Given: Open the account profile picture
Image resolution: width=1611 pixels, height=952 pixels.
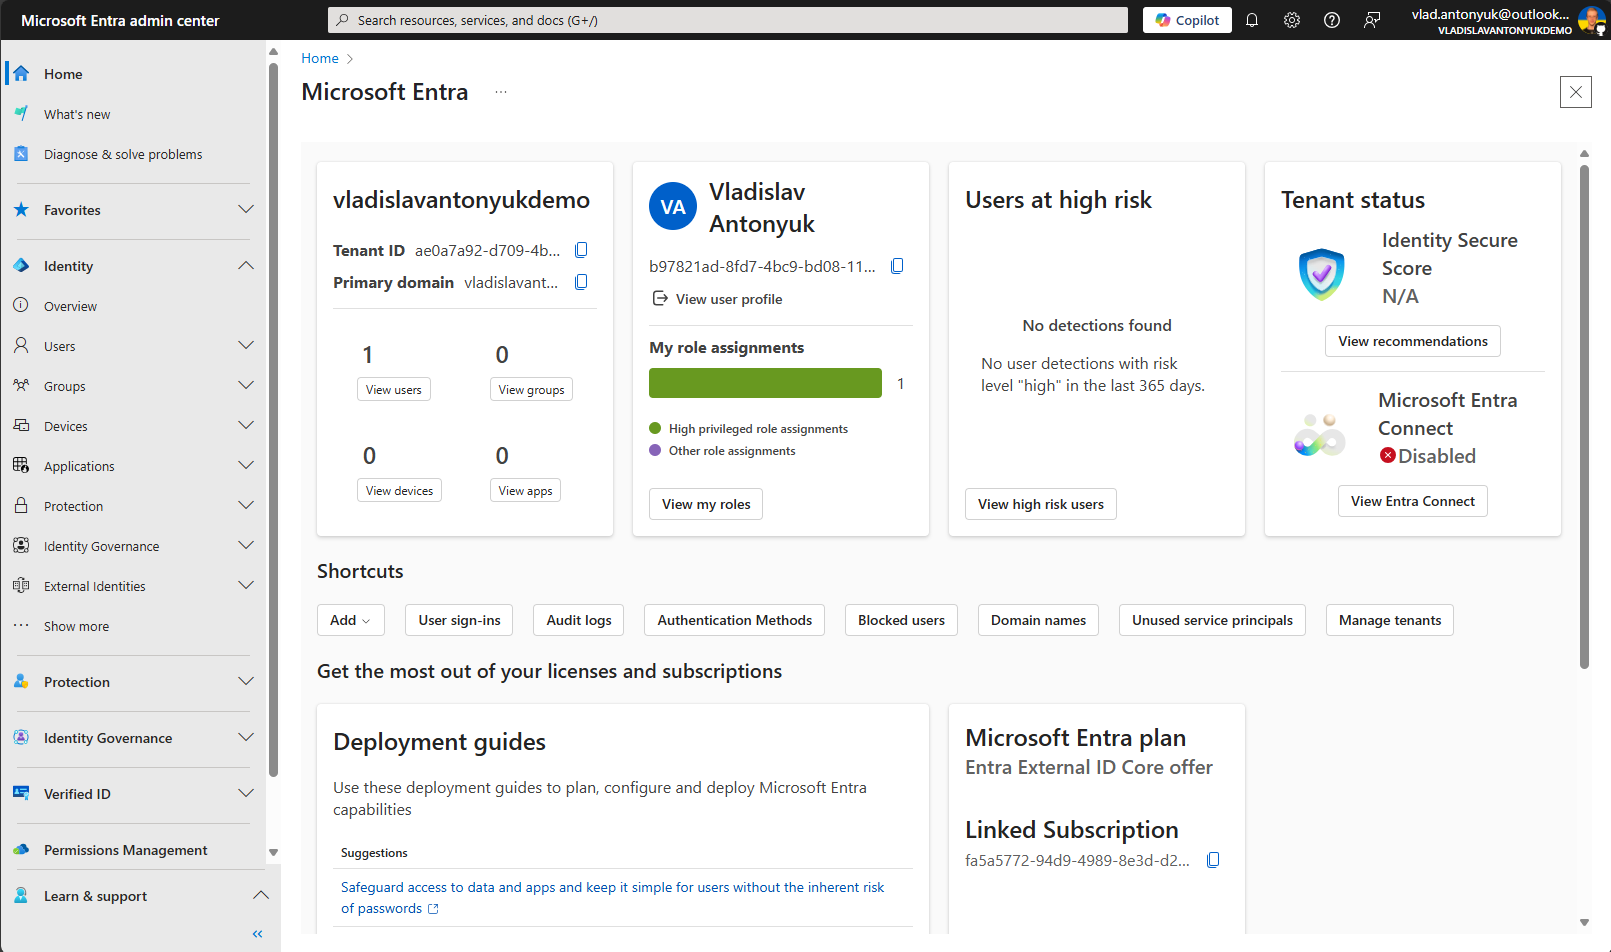Looking at the screenshot, I should tap(1591, 20).
